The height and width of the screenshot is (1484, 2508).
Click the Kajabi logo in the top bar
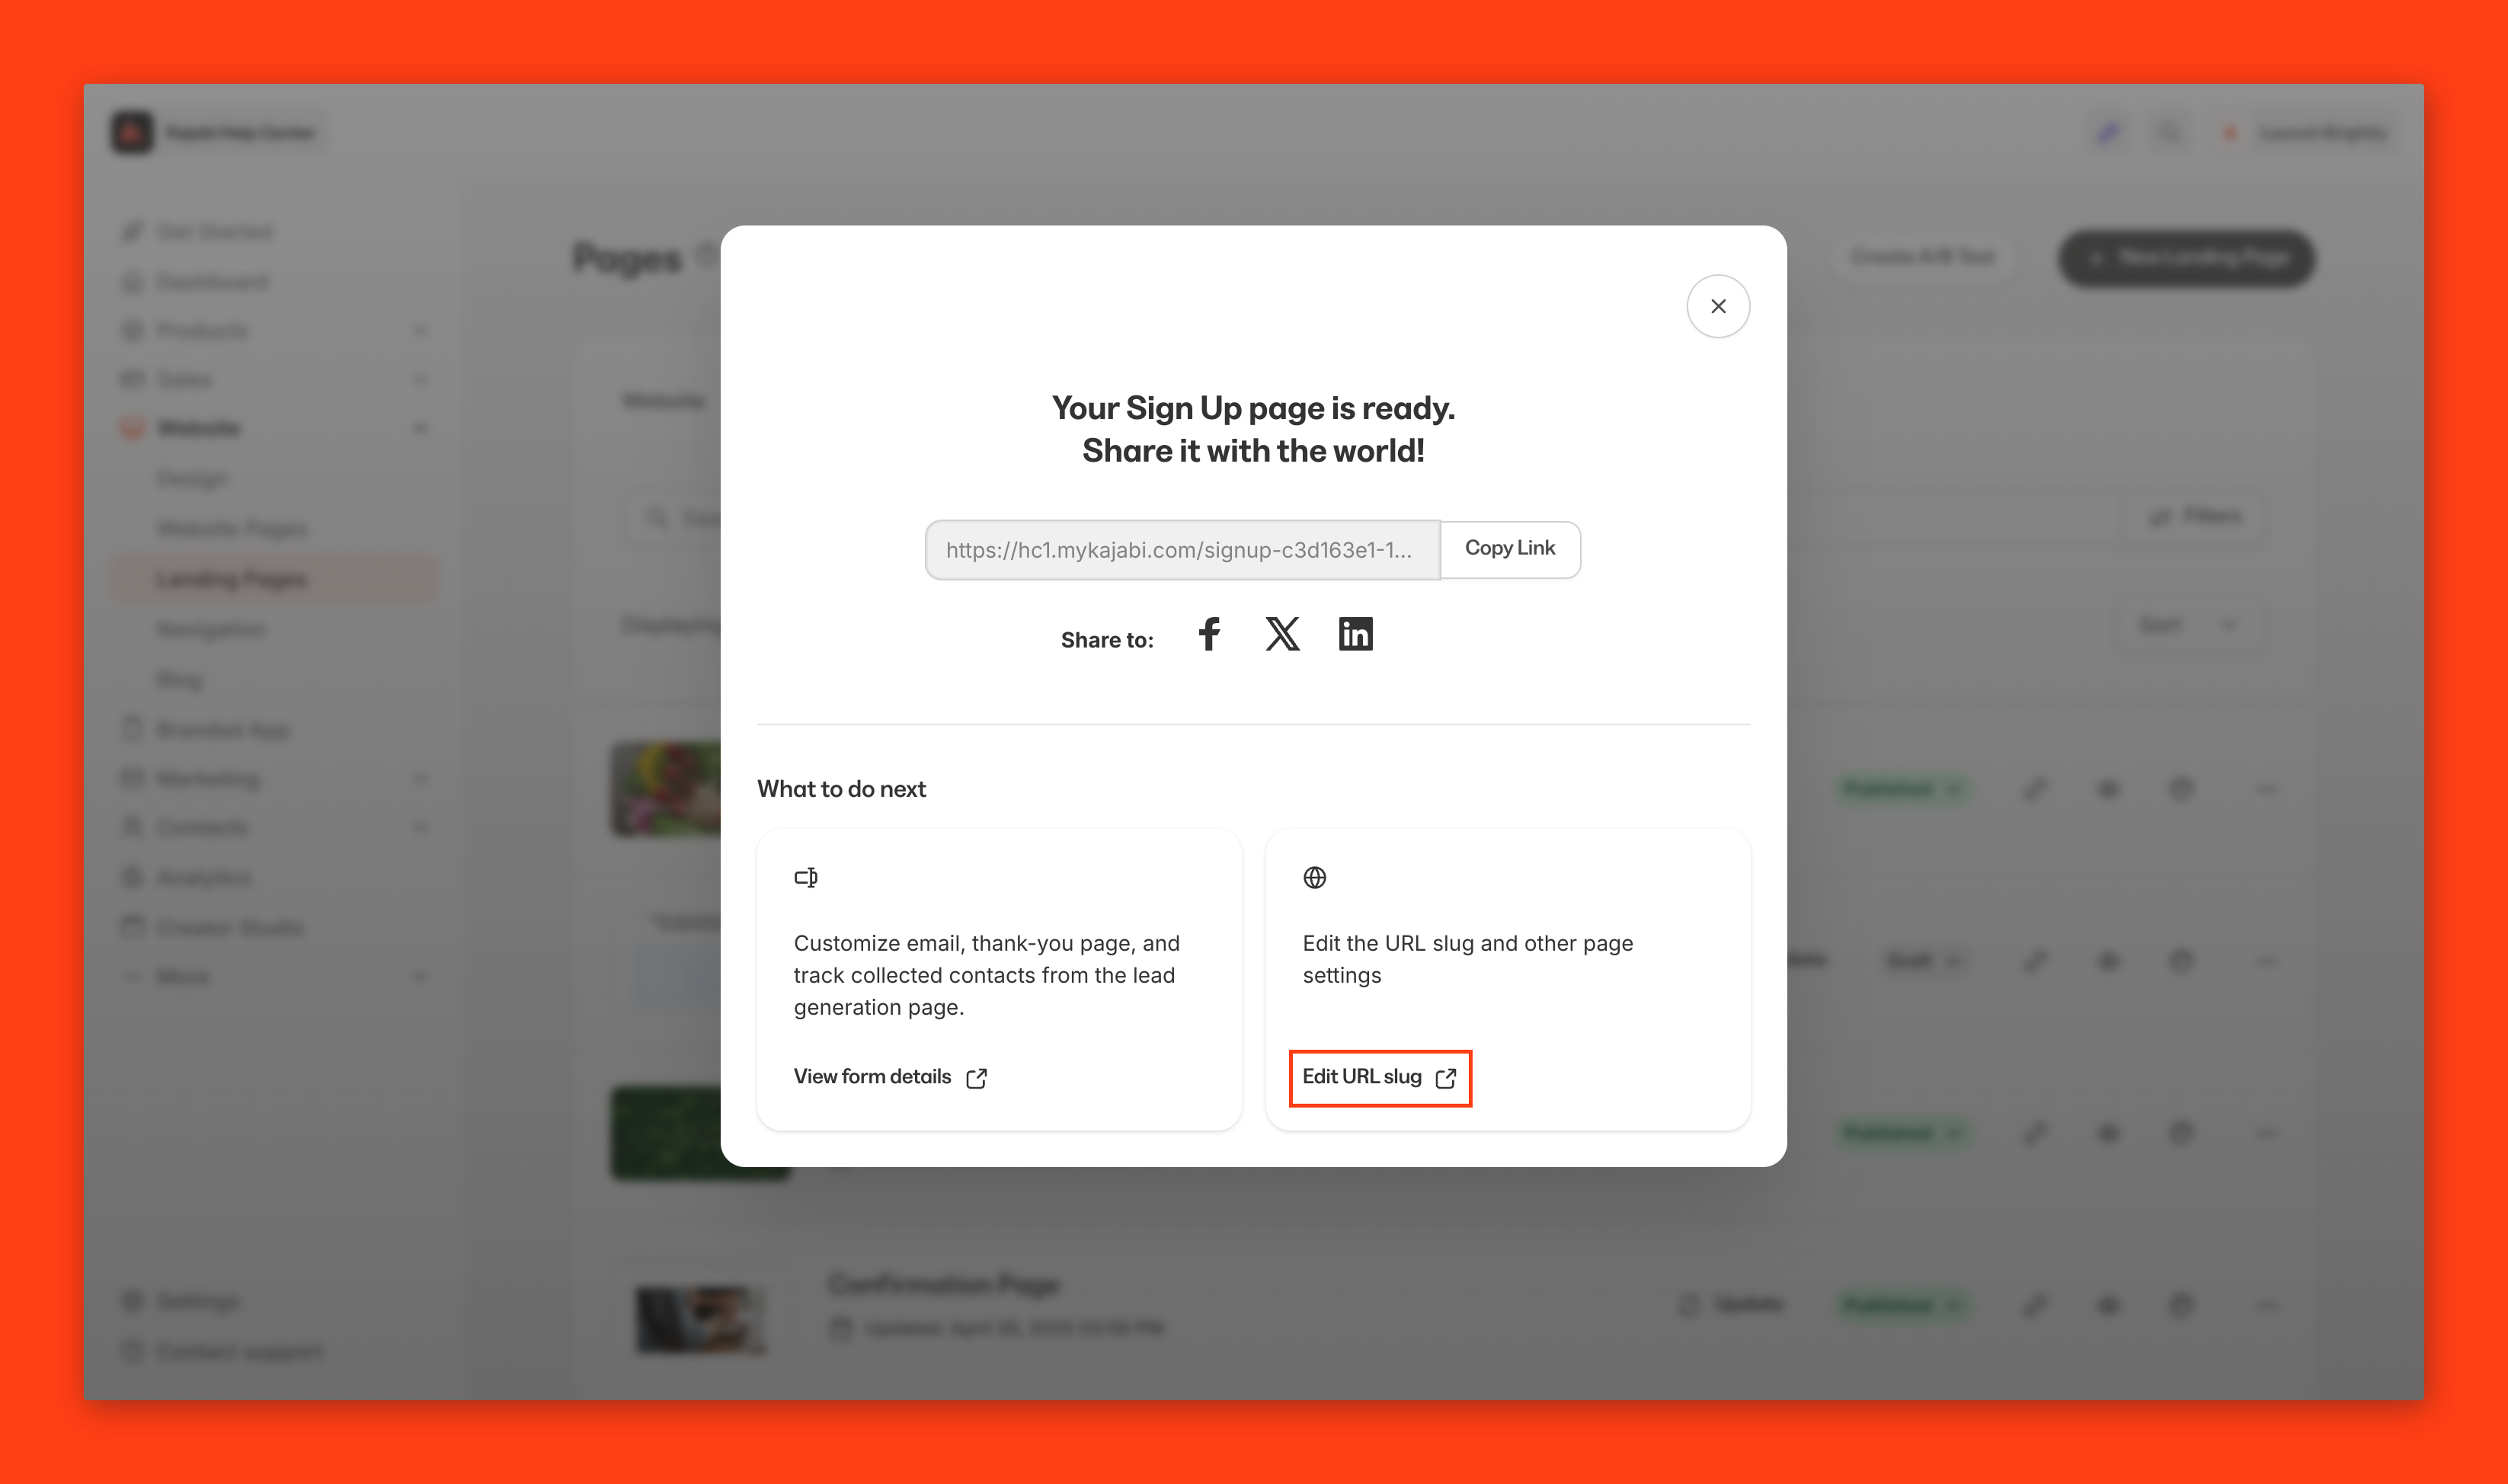click(x=132, y=132)
